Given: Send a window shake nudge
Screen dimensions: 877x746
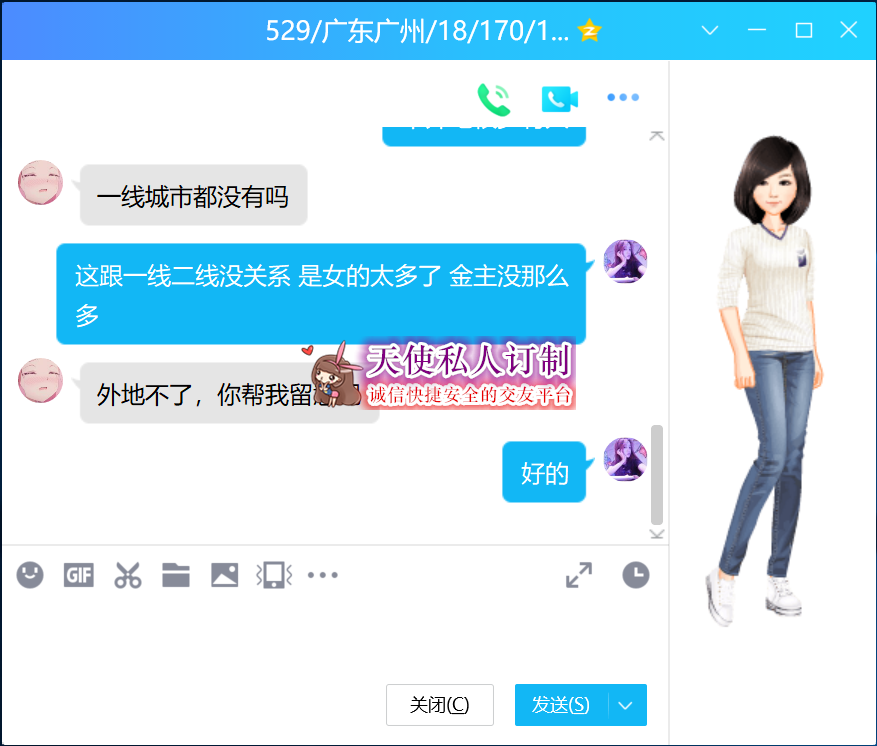Looking at the screenshot, I should 273,575.
